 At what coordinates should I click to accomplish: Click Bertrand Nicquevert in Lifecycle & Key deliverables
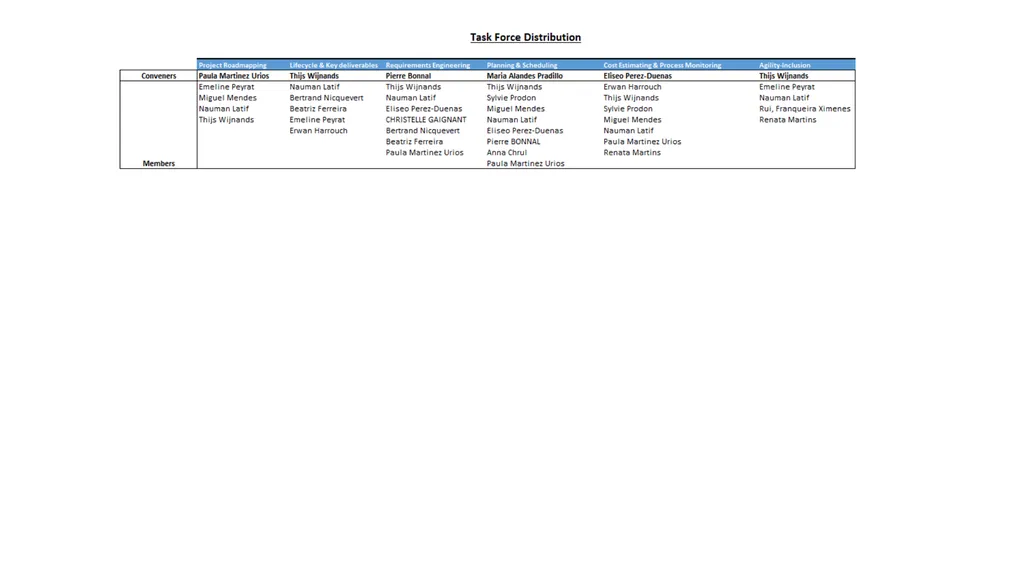pos(327,98)
